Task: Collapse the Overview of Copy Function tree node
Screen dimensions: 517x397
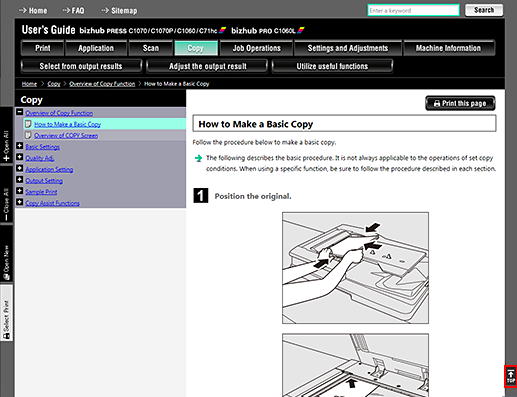Action: pos(20,112)
